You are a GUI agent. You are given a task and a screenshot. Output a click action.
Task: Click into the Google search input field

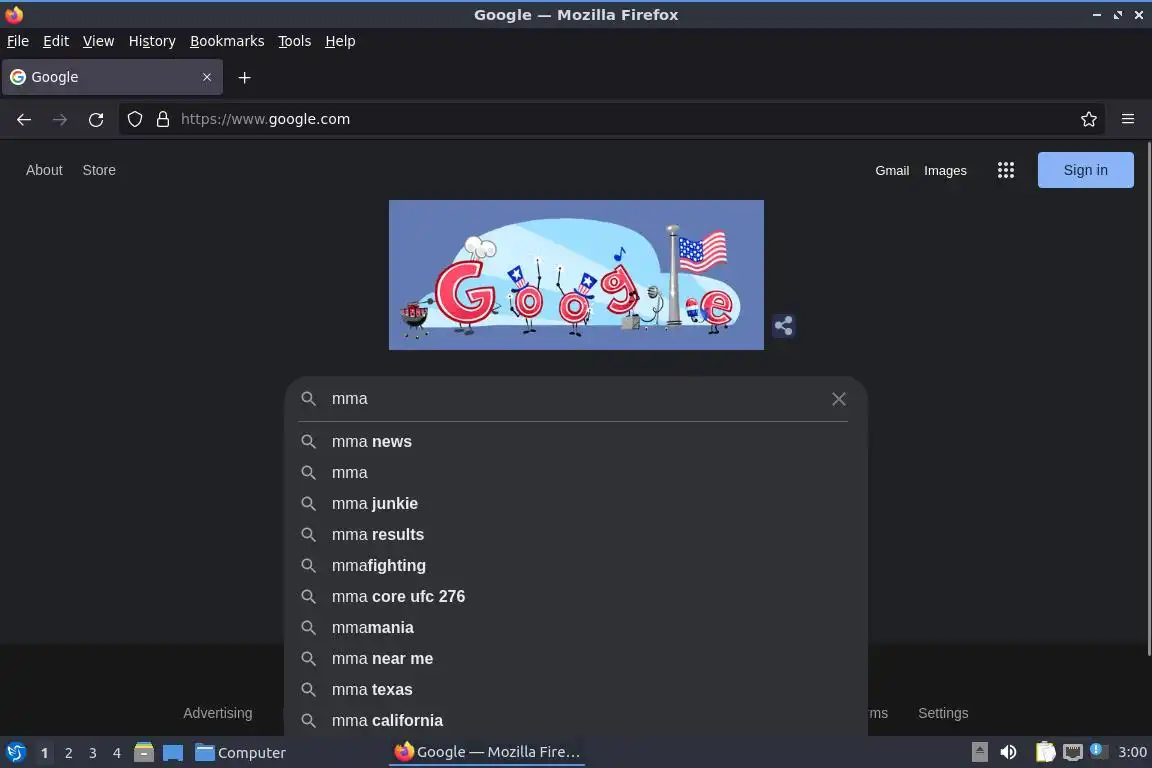tap(577, 398)
